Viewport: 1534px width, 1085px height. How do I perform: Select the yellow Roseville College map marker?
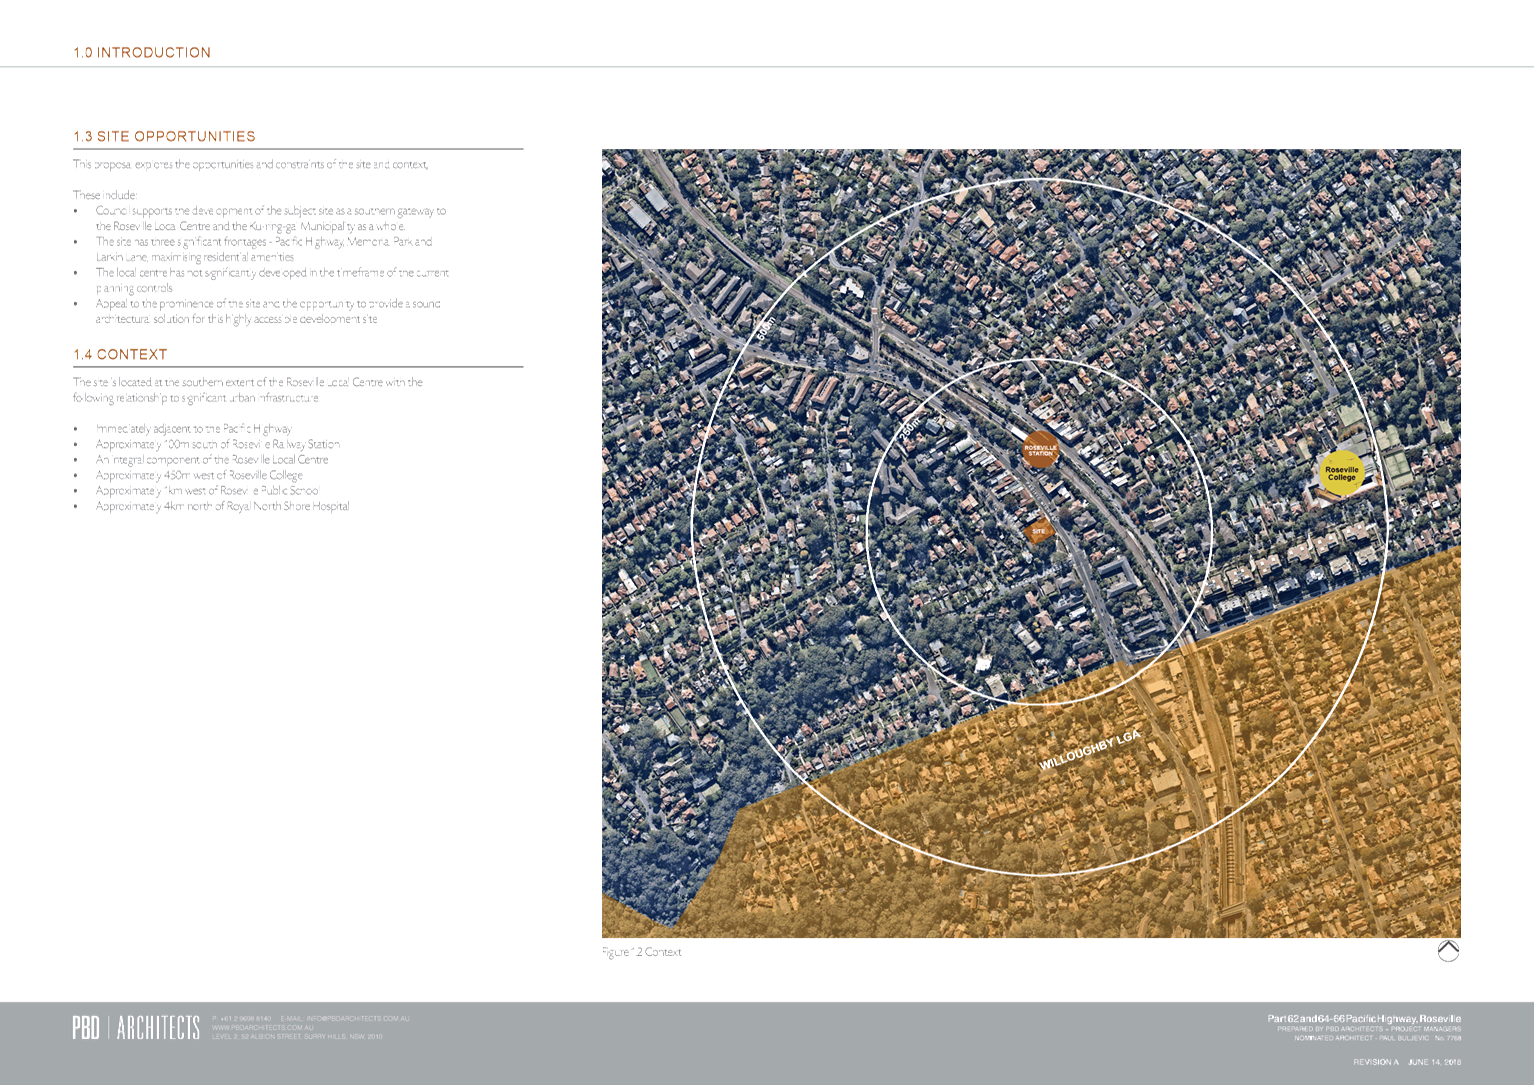click(x=1341, y=473)
